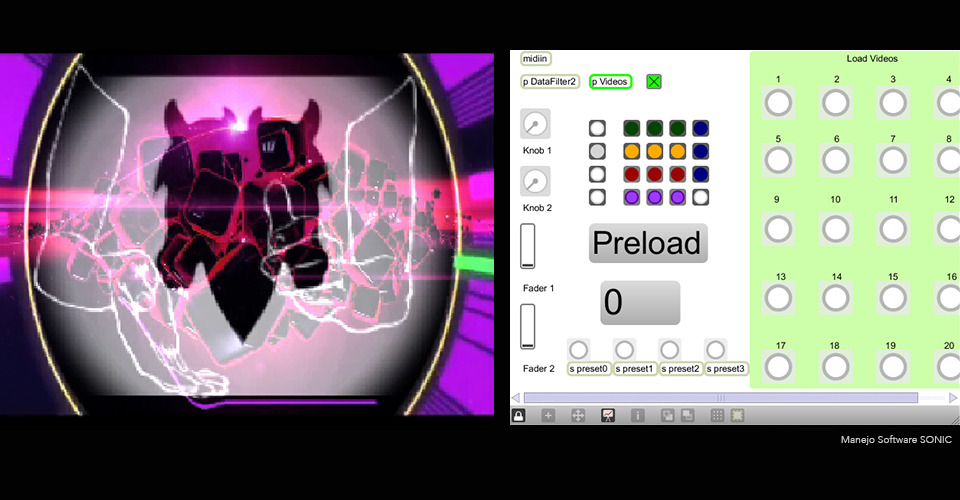Load video slot 15
Image resolution: width=960 pixels, height=500 pixels.
pyautogui.click(x=893, y=299)
